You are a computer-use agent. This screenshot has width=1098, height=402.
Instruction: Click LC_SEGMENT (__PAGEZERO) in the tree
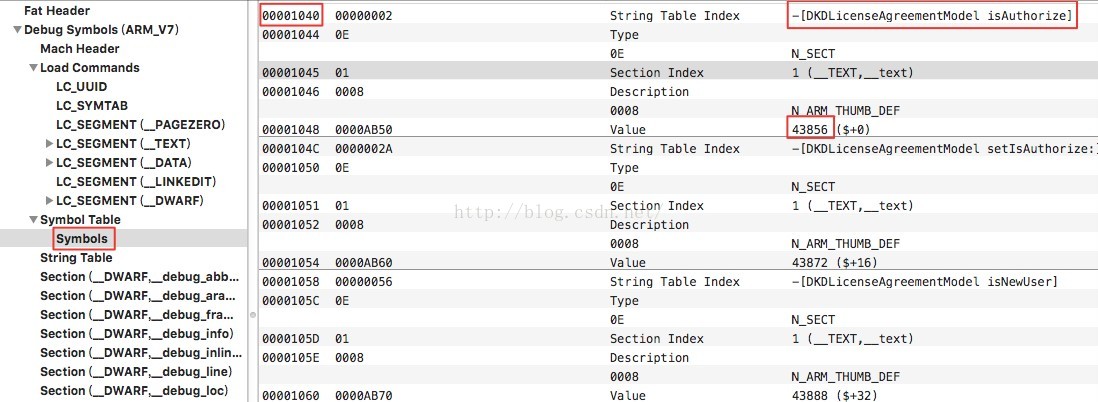pos(140,125)
